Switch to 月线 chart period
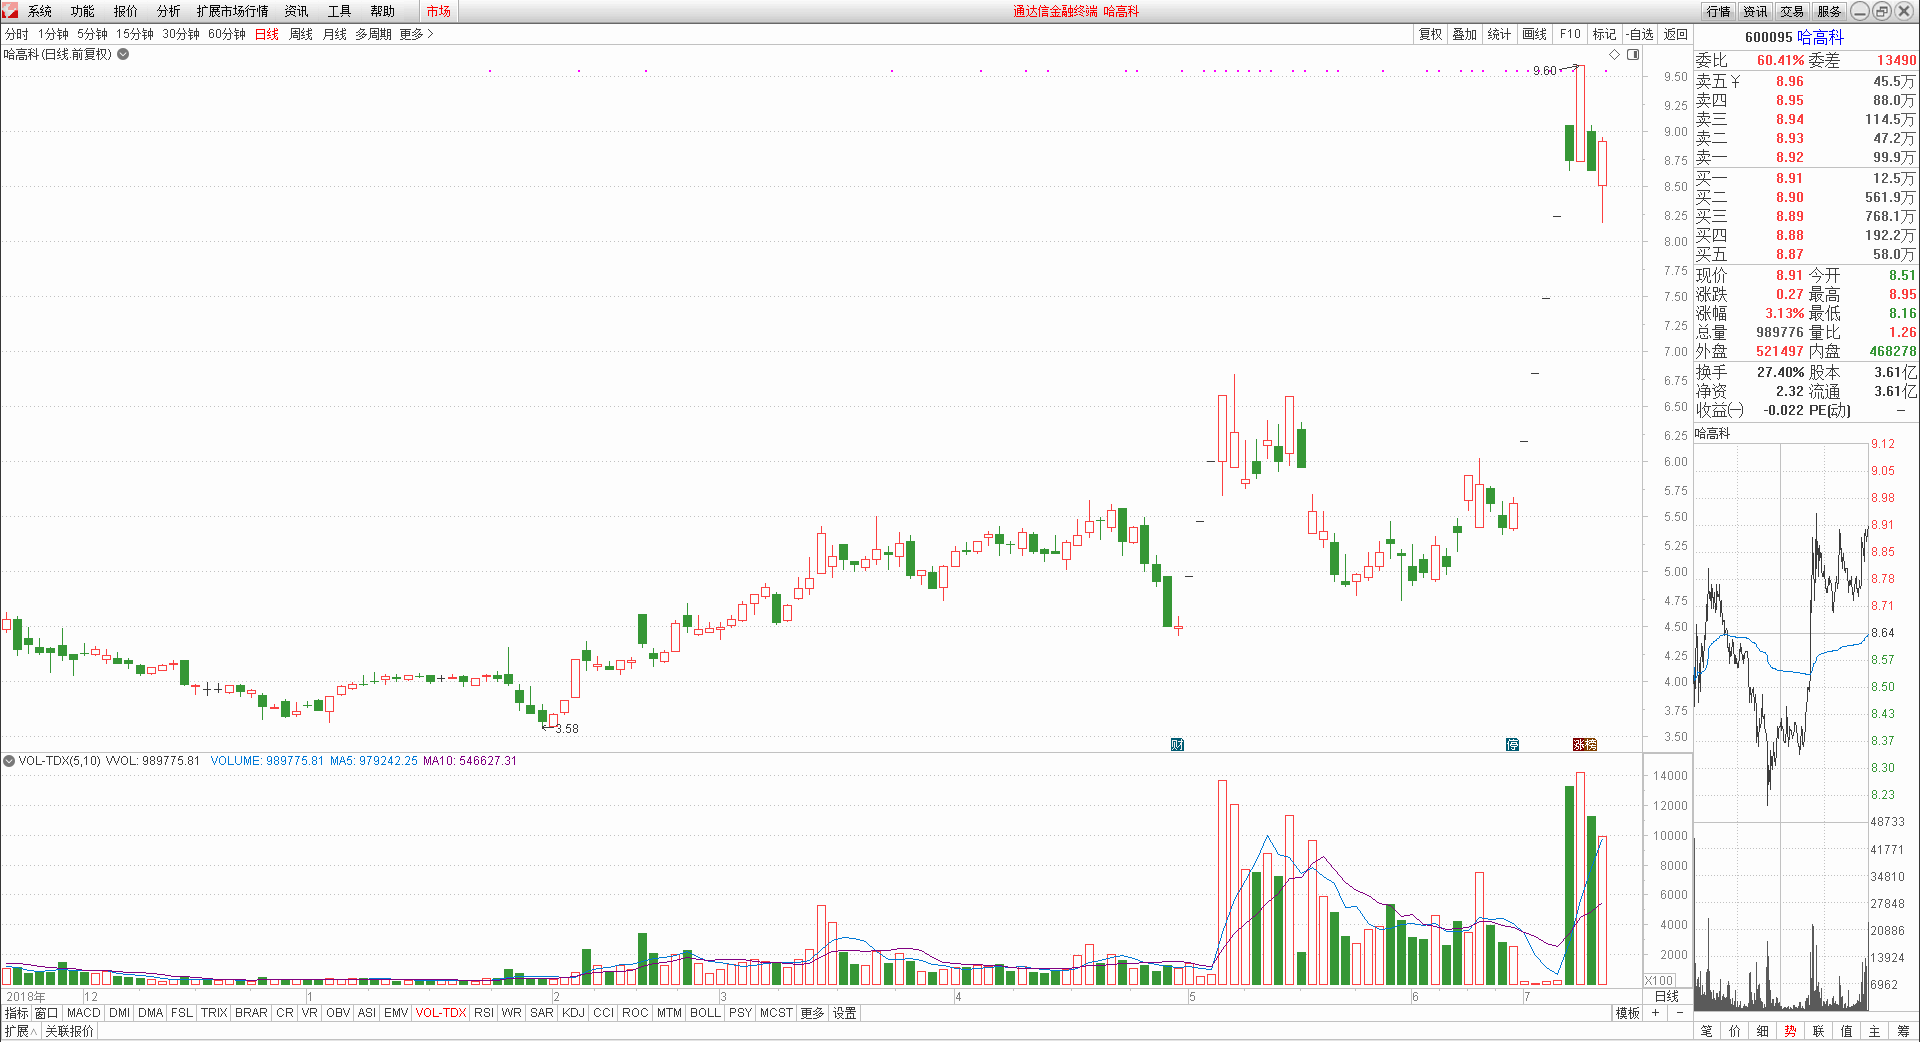The width and height of the screenshot is (1920, 1042). (x=335, y=34)
